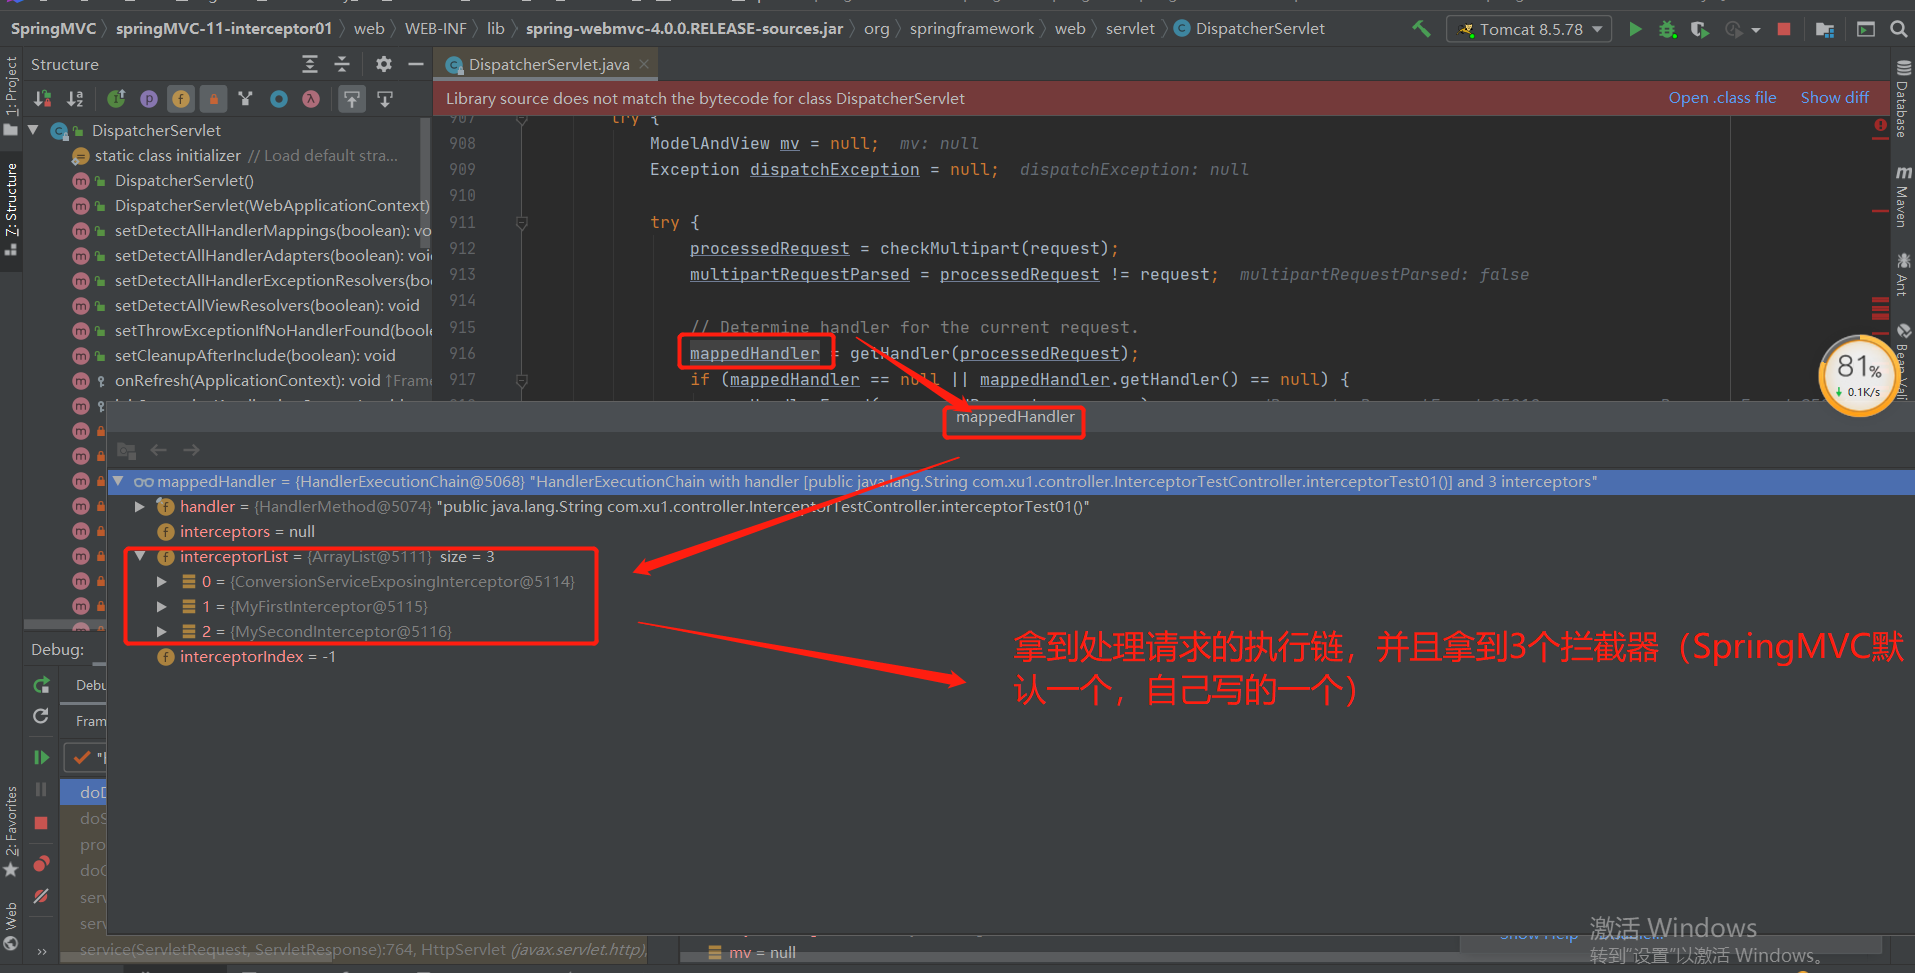This screenshot has height=973, width=1915.
Task: Click the Open .class file link
Action: pos(1722,98)
